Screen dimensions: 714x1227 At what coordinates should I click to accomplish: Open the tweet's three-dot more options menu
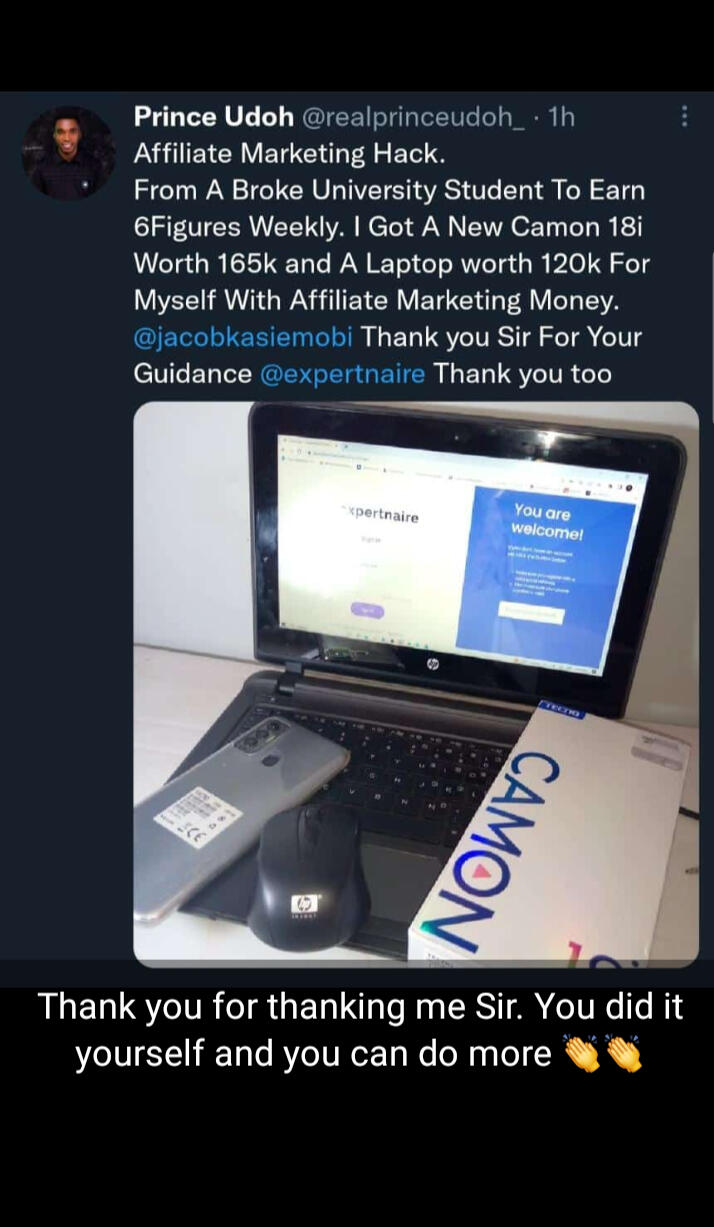(684, 117)
